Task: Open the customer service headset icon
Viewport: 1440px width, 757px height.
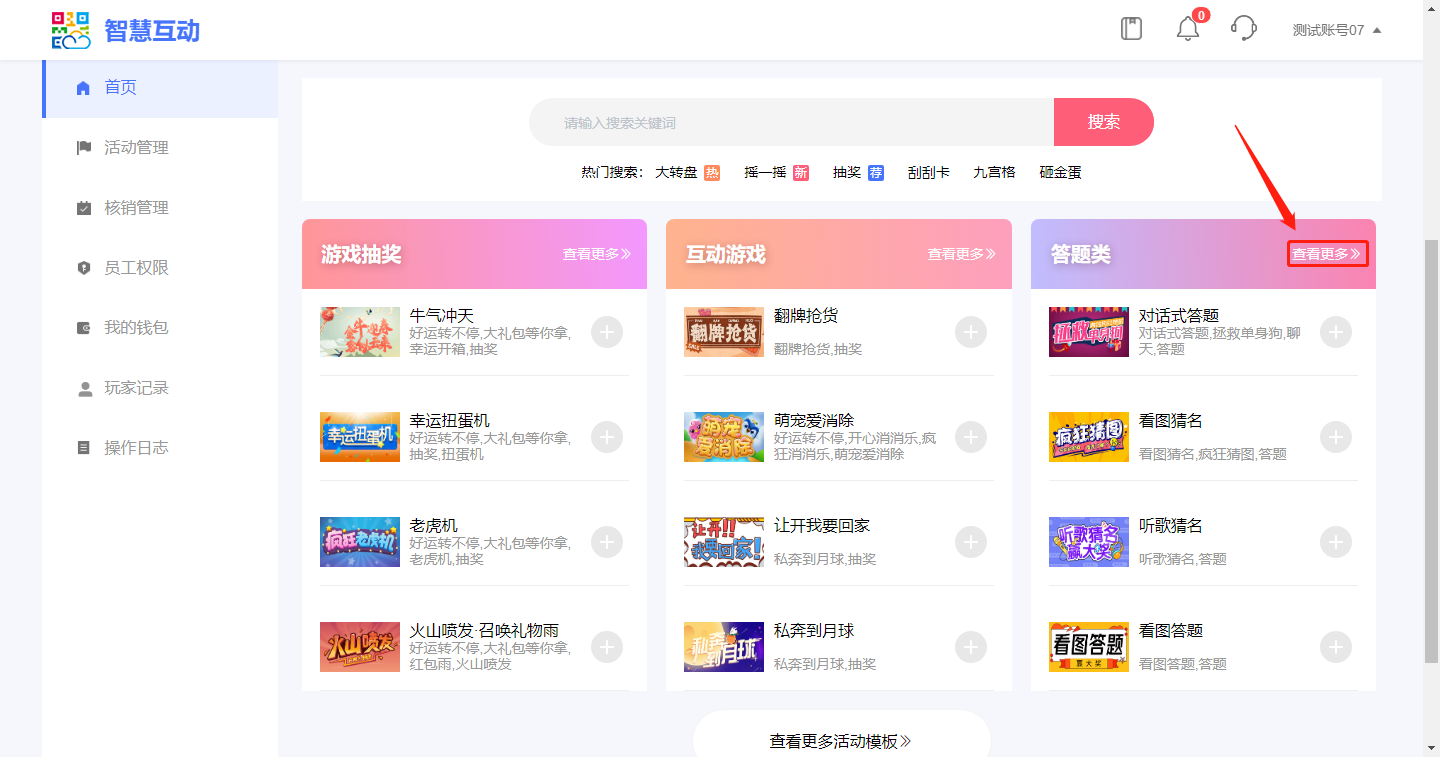Action: [1243, 28]
